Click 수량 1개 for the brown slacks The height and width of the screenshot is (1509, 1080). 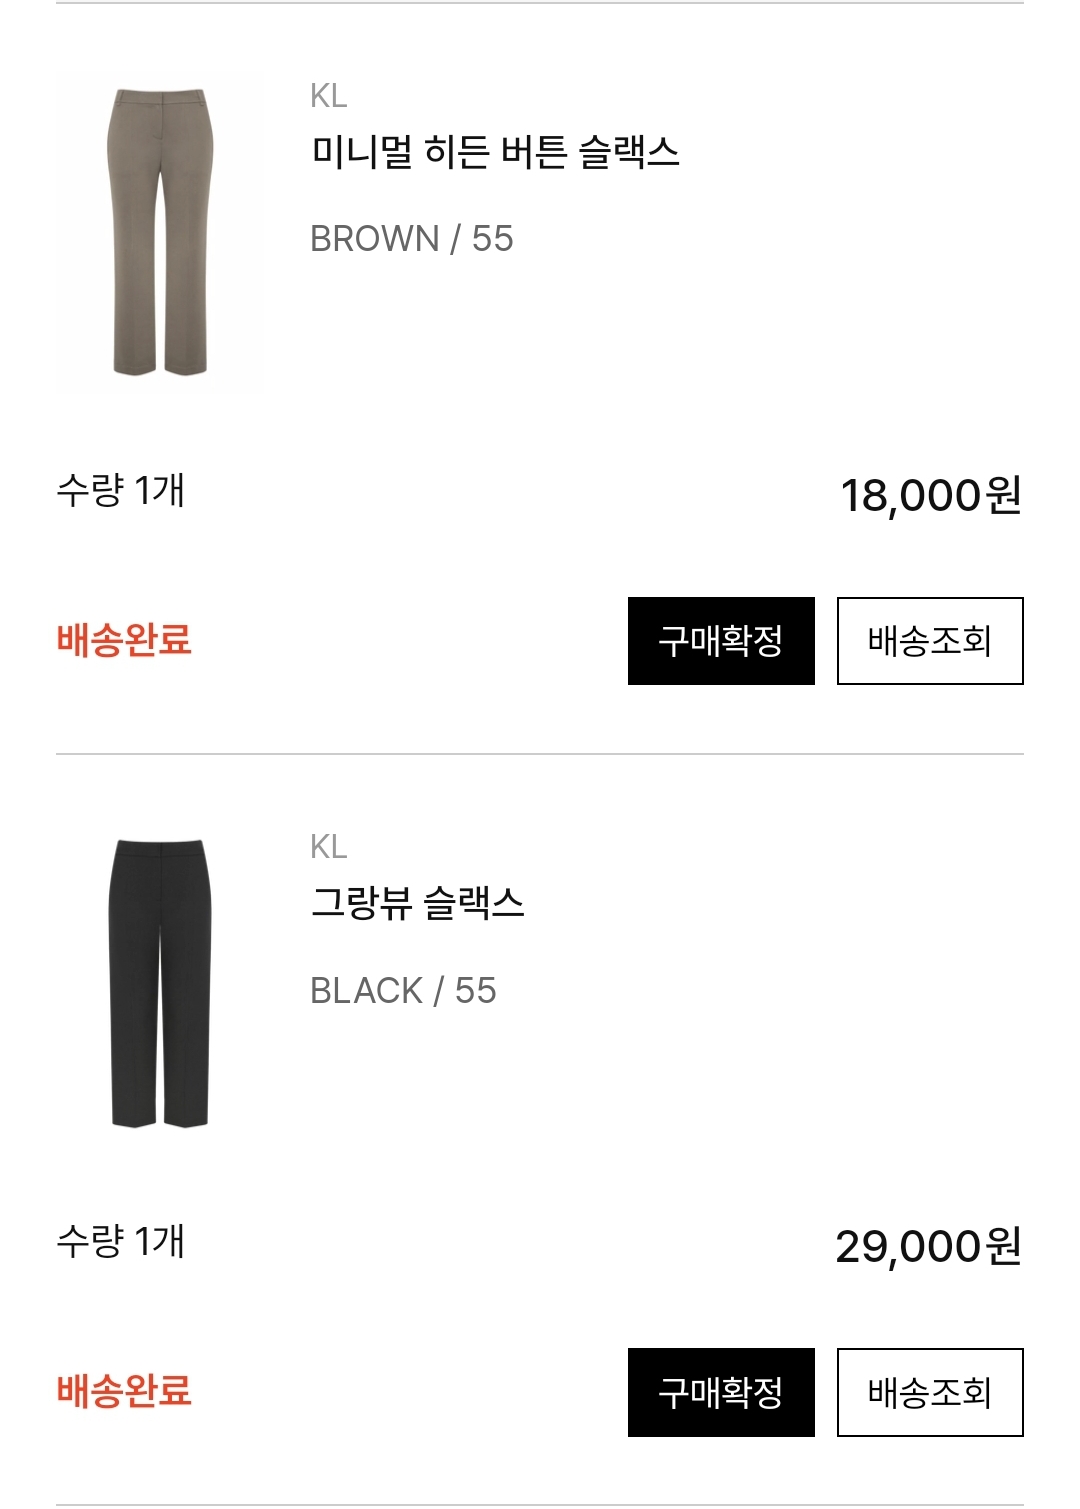click(121, 490)
